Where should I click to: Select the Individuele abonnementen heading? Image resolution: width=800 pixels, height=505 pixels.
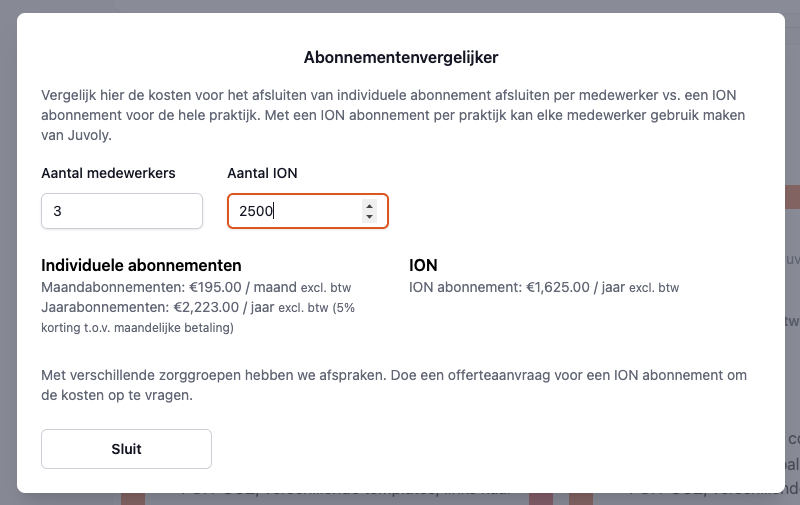(x=141, y=266)
